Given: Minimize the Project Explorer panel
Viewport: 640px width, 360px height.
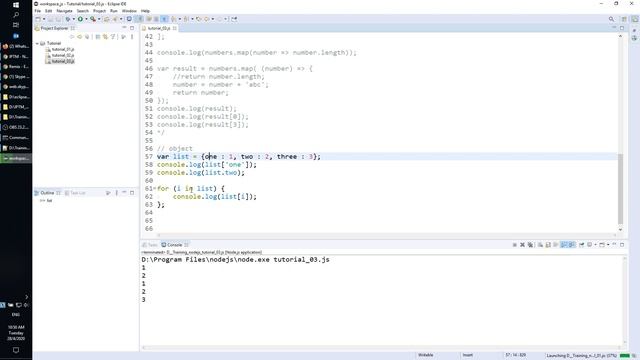Looking at the screenshot, I should pyautogui.click(x=124, y=28).
